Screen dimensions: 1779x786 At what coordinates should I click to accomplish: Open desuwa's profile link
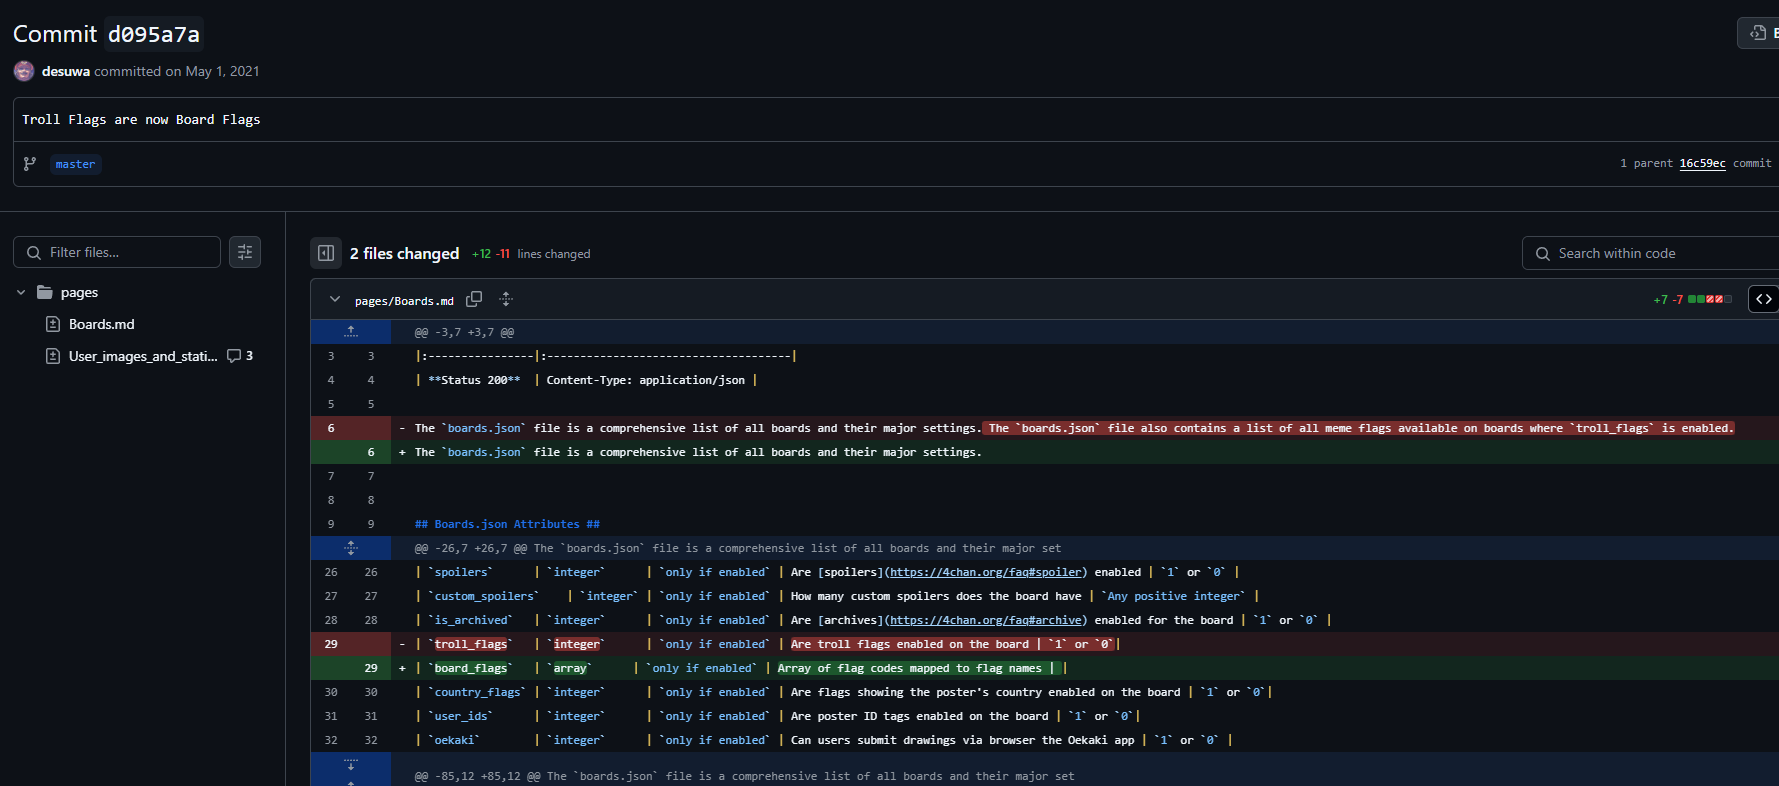click(x=66, y=71)
